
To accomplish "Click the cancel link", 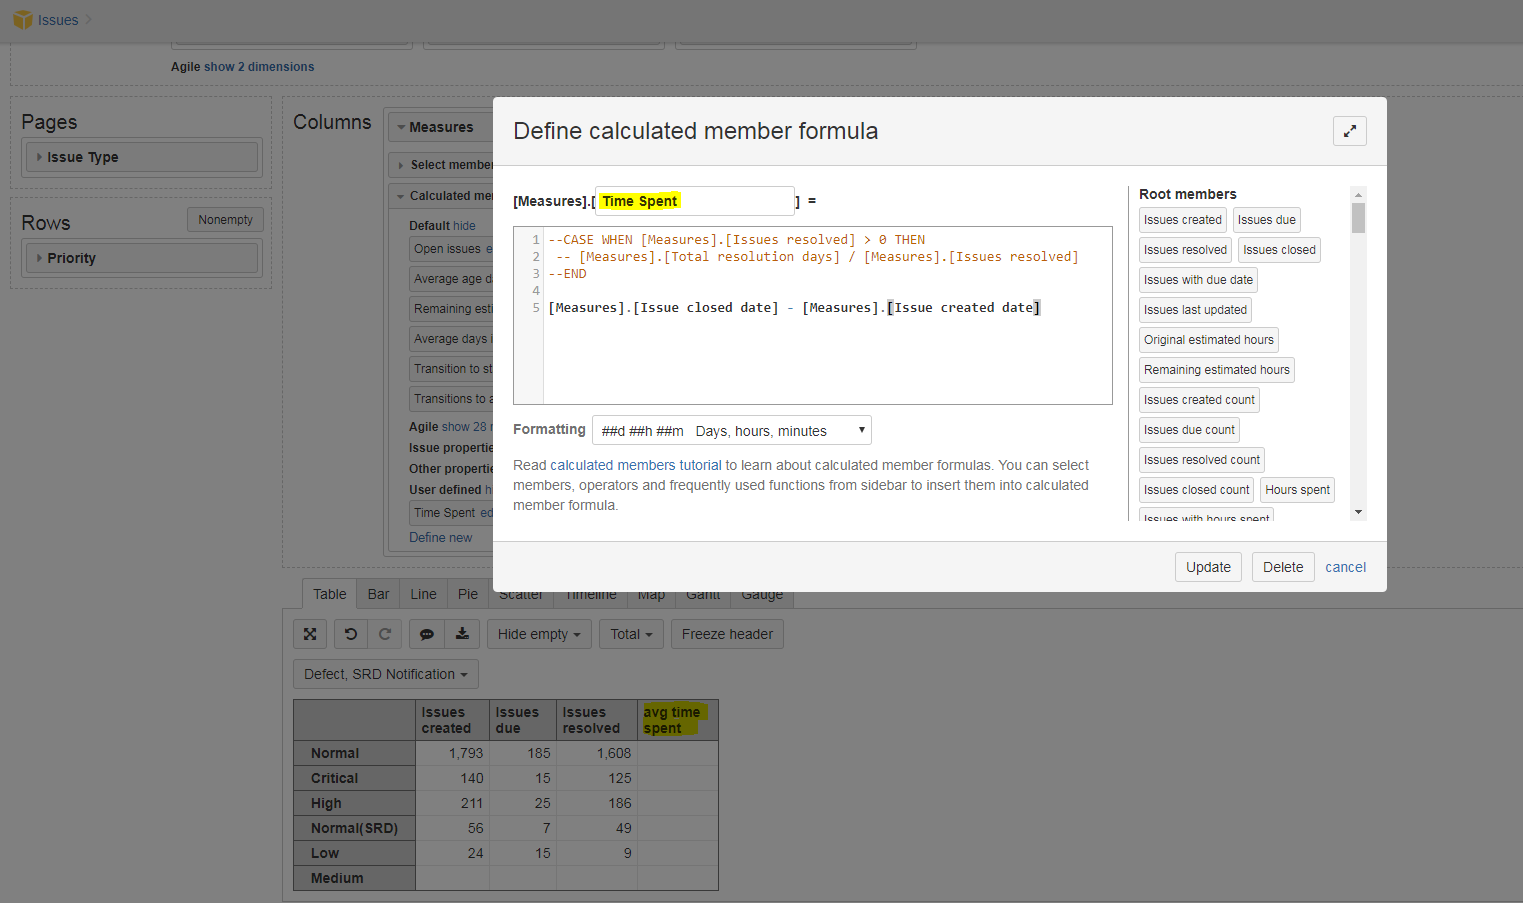I will pyautogui.click(x=1345, y=567).
